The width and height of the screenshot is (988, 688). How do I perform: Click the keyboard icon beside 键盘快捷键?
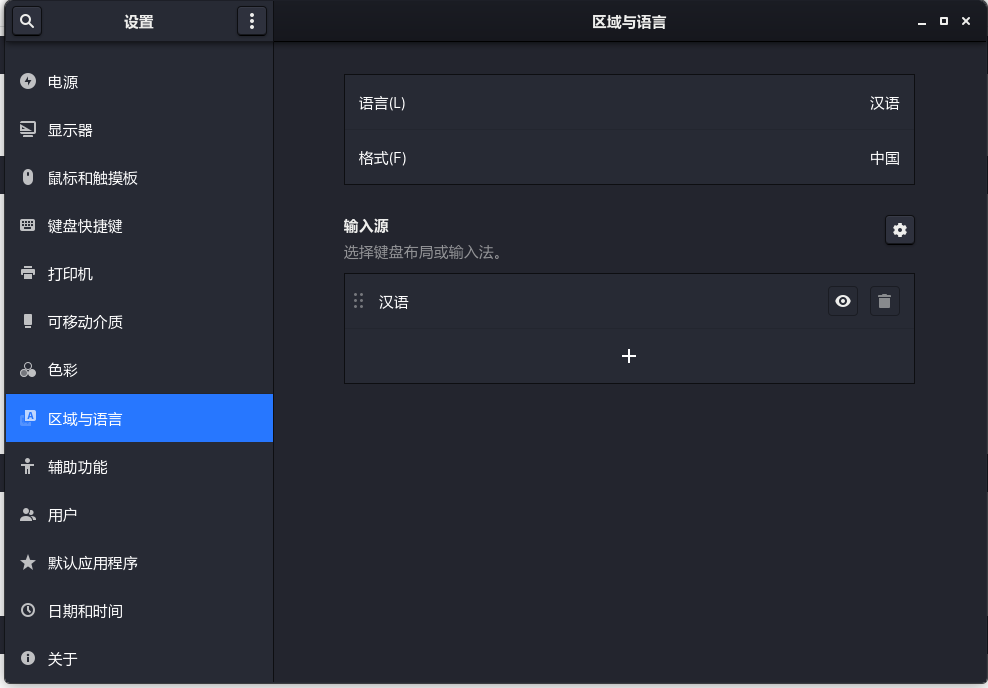[x=28, y=225]
